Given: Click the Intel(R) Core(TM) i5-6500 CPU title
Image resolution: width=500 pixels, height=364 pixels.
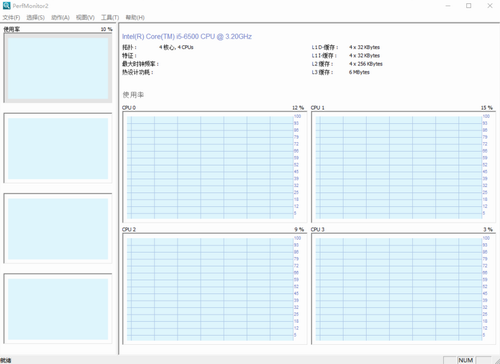Looking at the screenshot, I should [x=187, y=36].
